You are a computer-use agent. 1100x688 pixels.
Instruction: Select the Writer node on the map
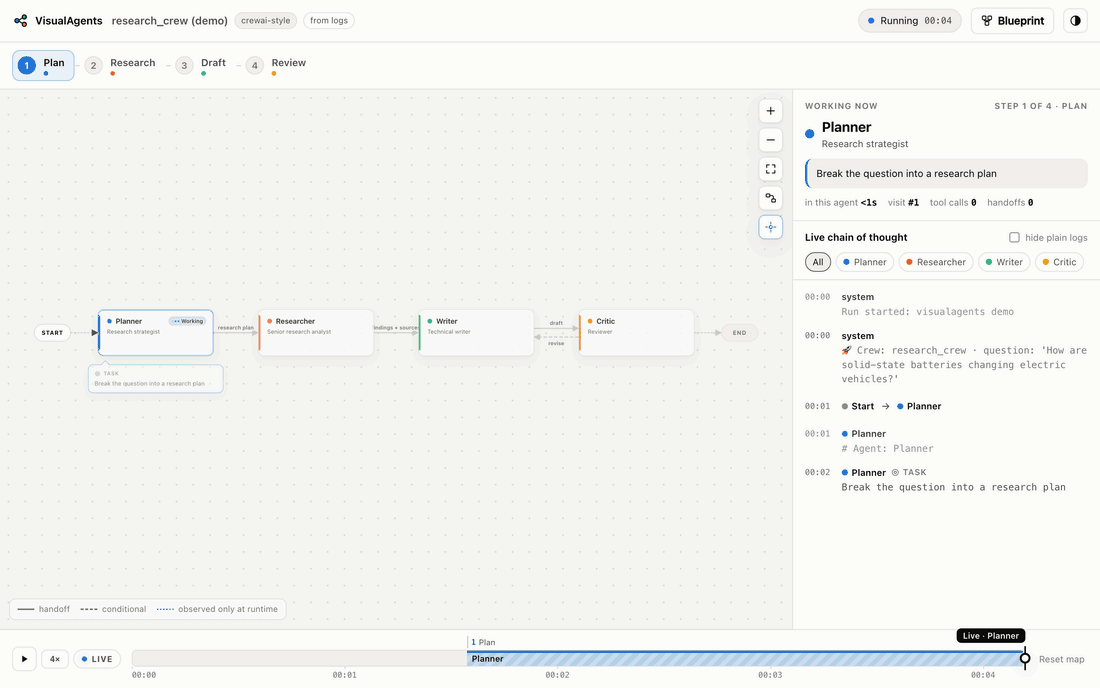tap(476, 332)
